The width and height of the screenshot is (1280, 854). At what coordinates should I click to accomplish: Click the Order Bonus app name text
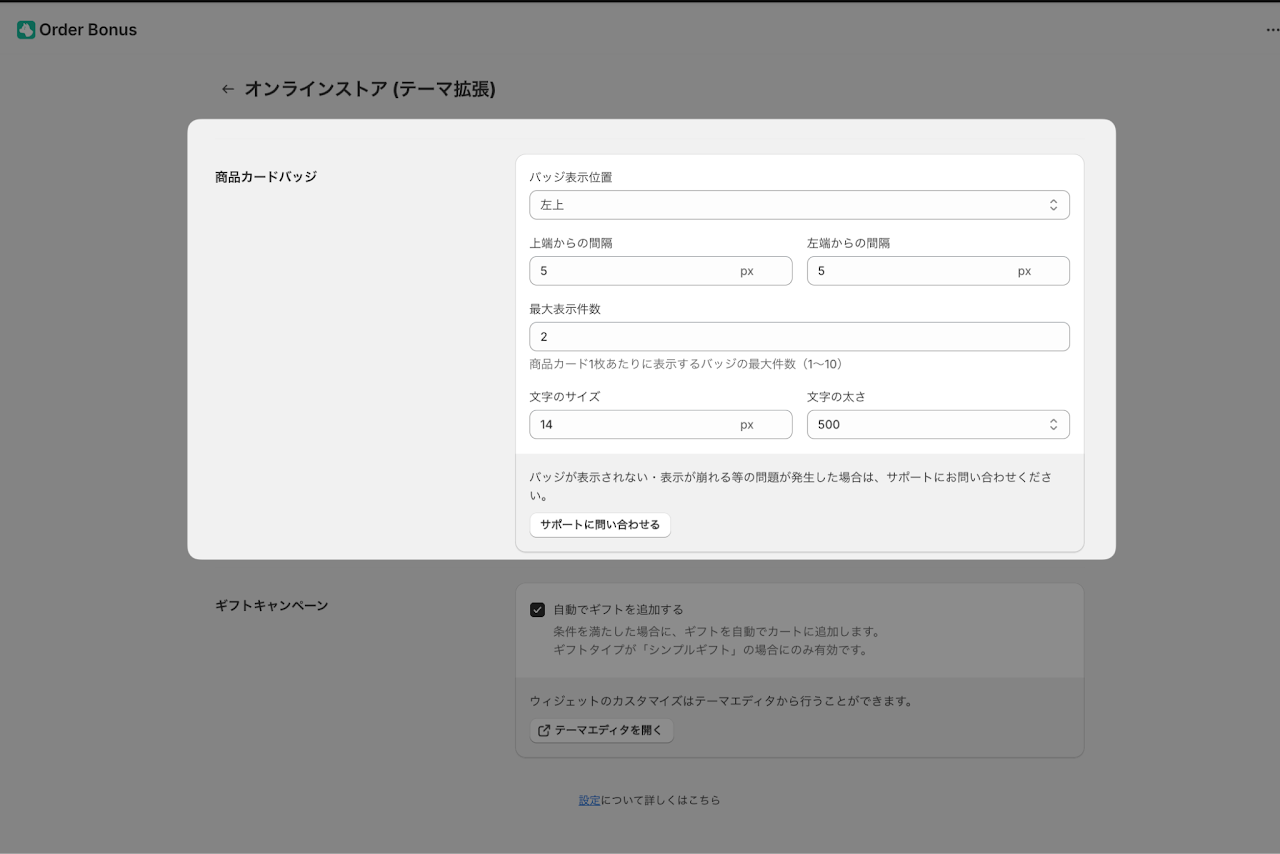[88, 30]
